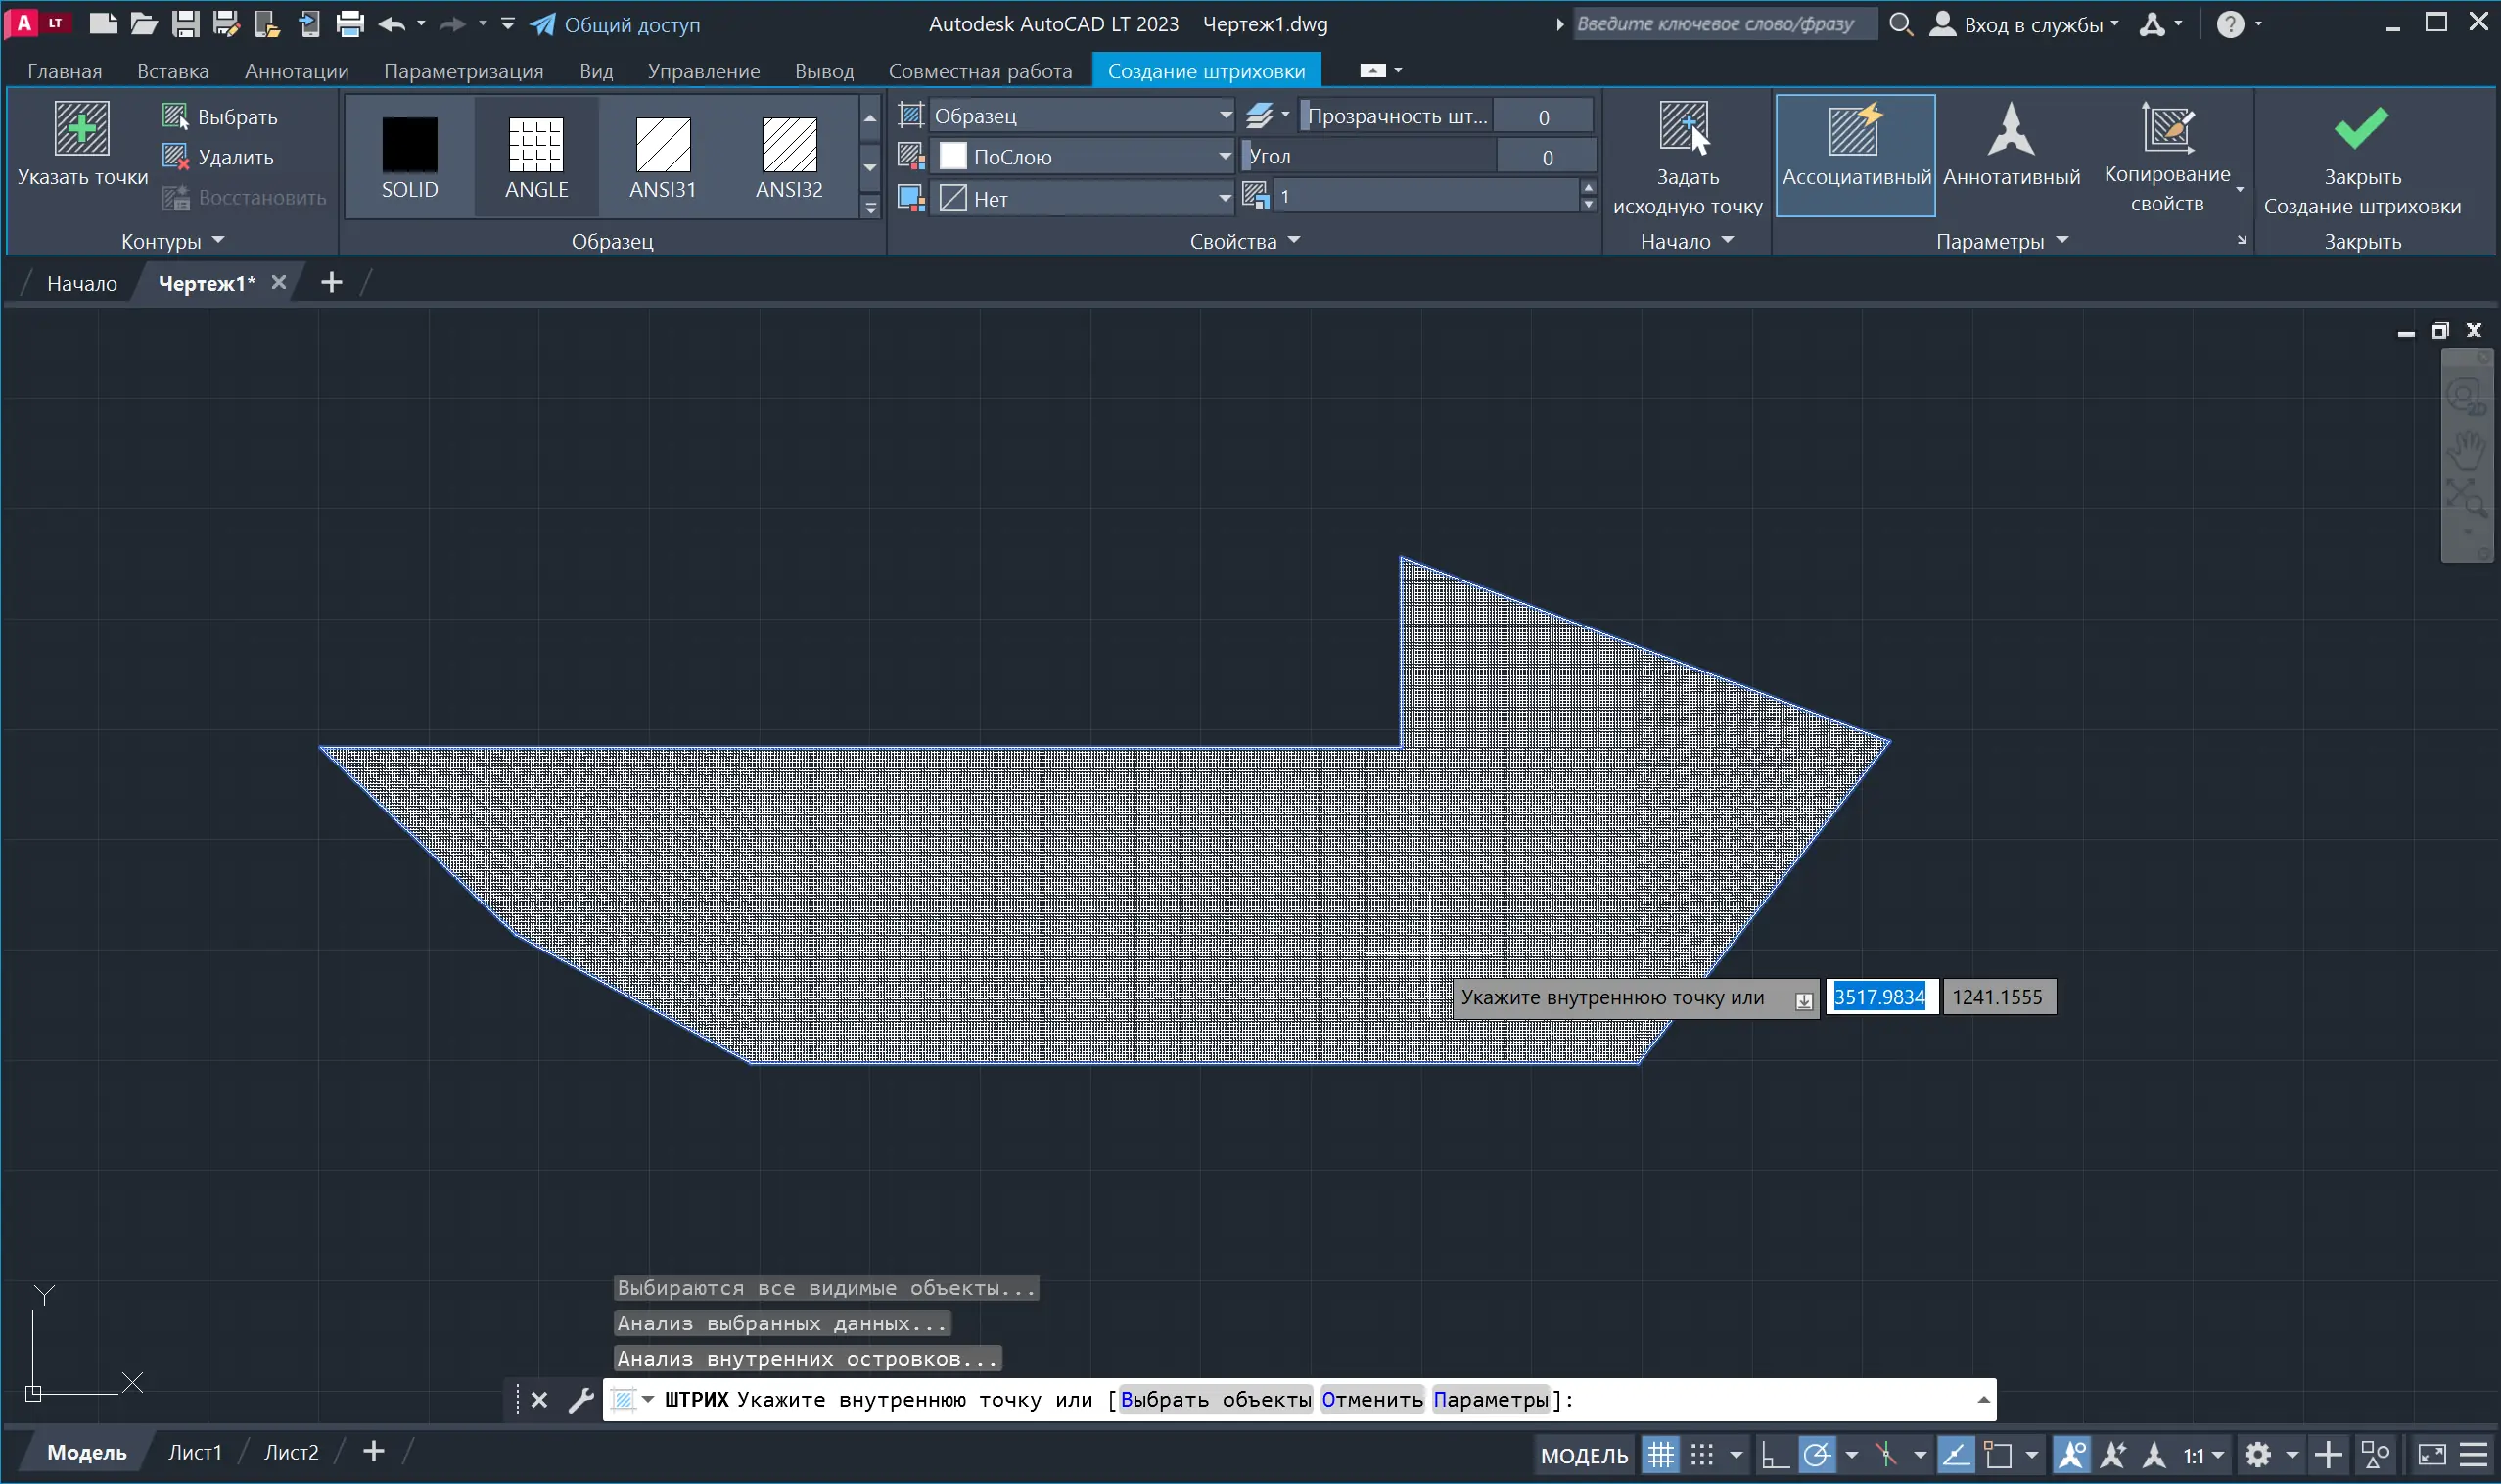This screenshot has width=2501, height=1484.
Task: Click the Save icon in quick access toolbar
Action: [x=185, y=24]
